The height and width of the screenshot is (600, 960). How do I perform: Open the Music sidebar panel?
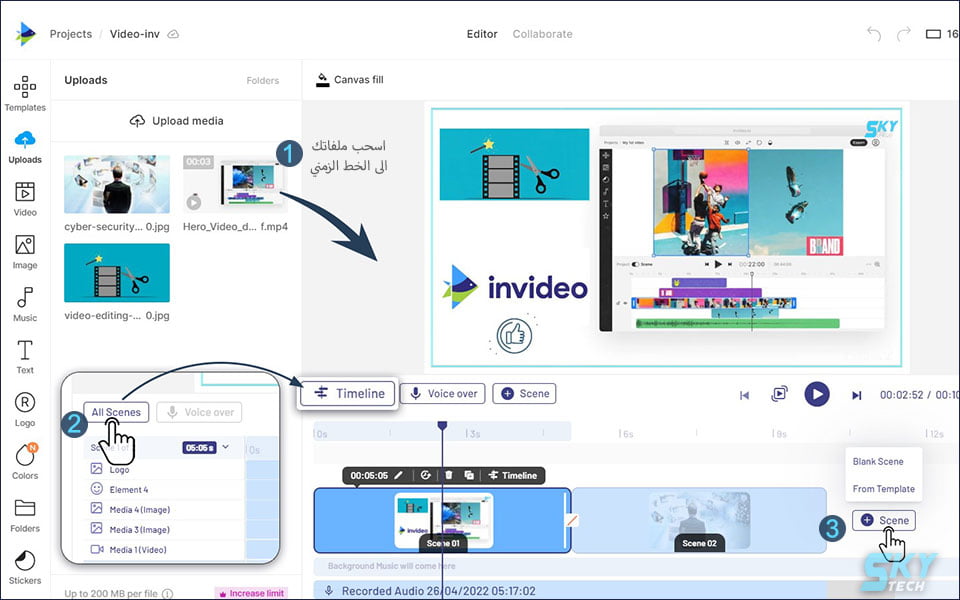(24, 304)
